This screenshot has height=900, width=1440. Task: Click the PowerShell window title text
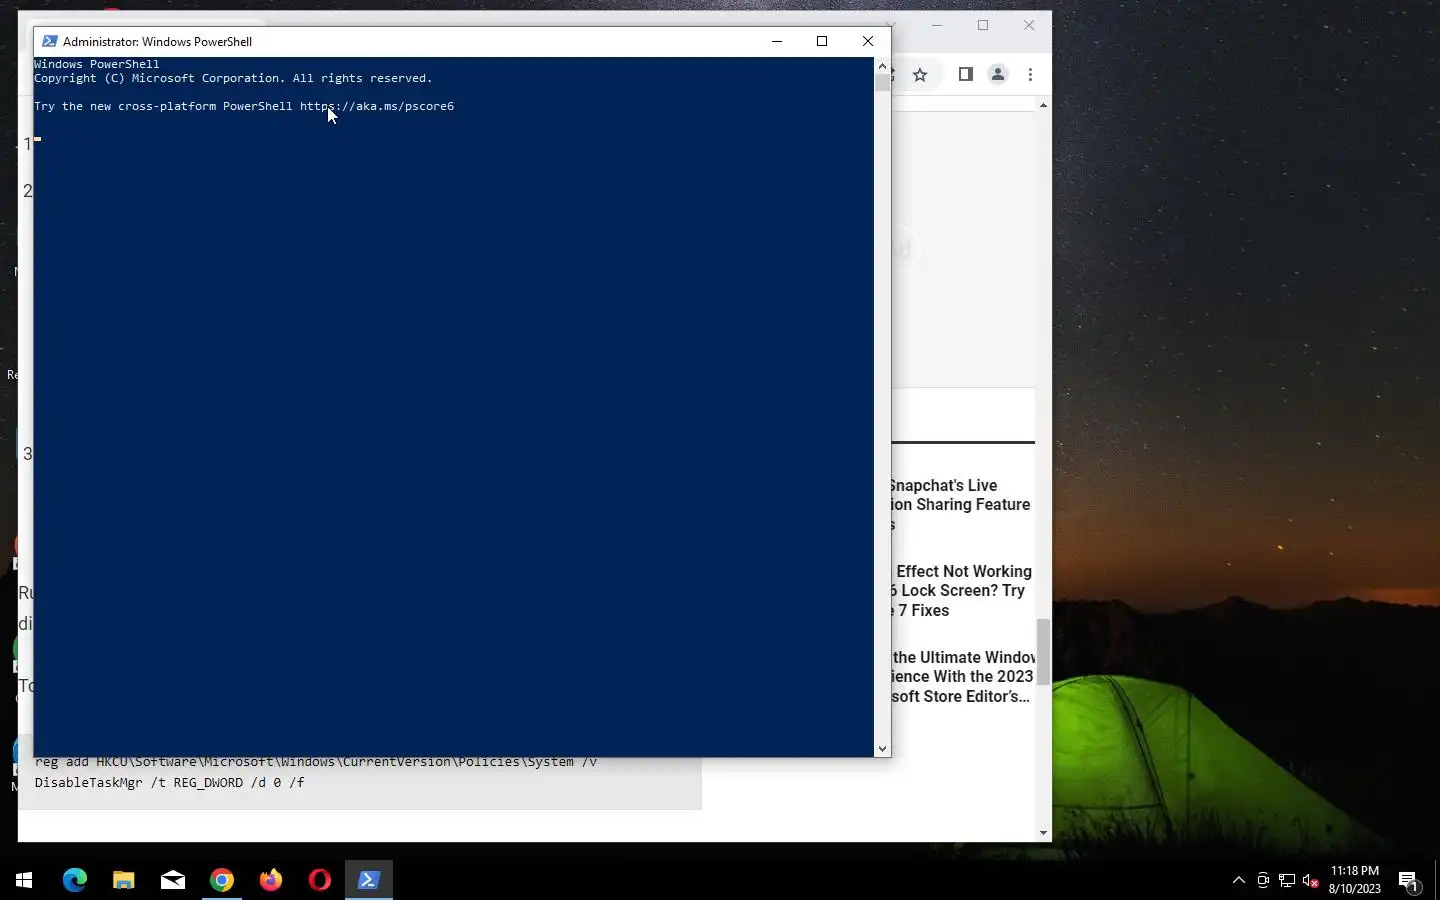[157, 42]
